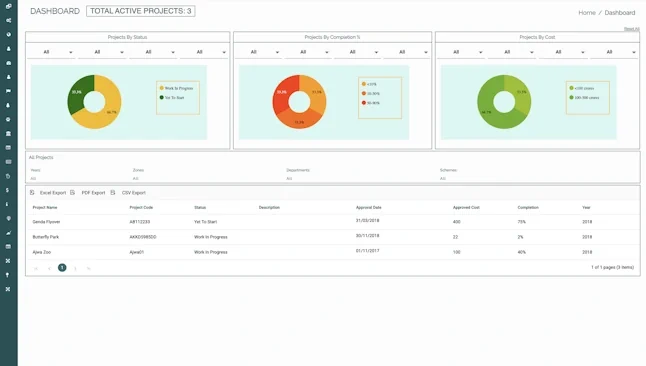Click the line chart icon in the sidebar

point(8,232)
